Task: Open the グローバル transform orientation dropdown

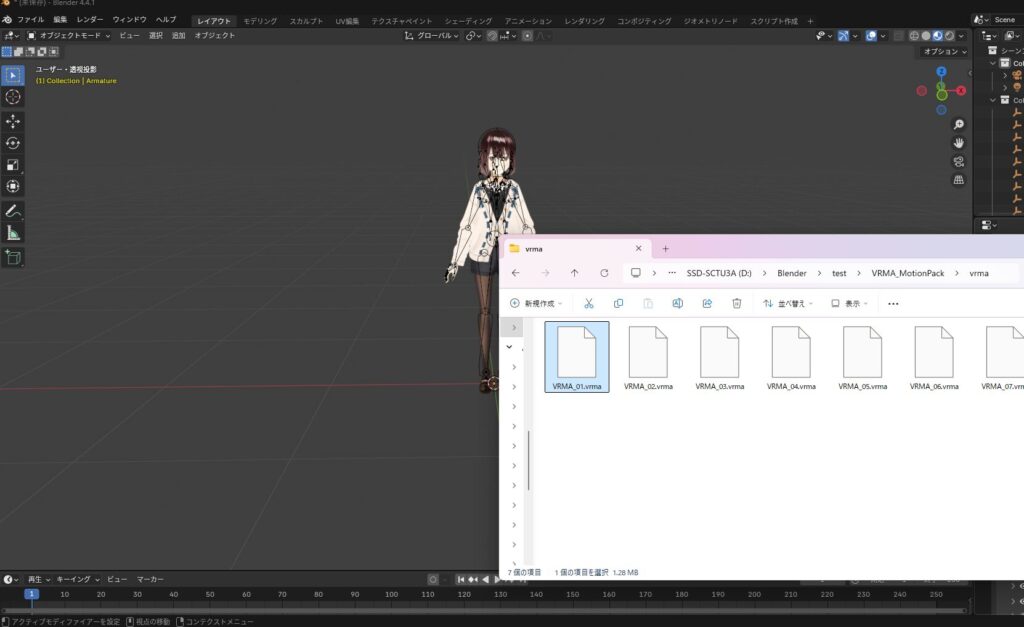Action: (x=432, y=36)
